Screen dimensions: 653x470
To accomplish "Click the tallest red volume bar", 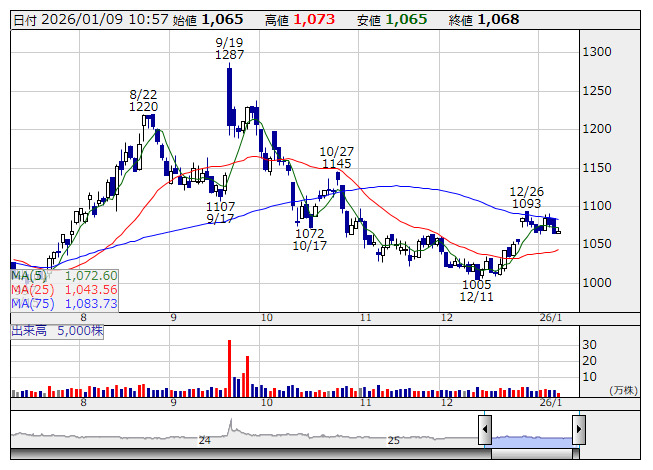I will tap(230, 370).
